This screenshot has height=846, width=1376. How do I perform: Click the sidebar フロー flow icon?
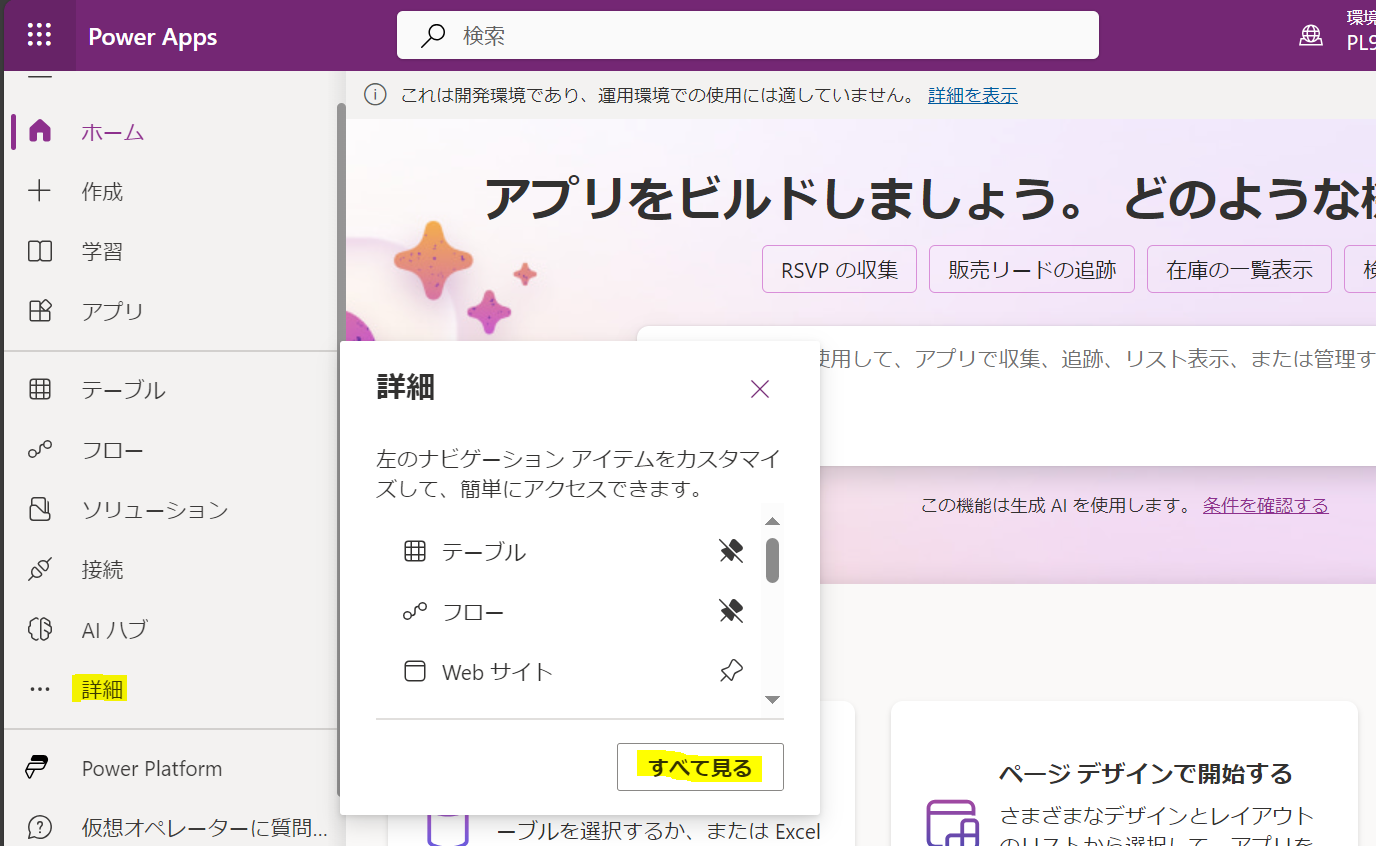click(40, 450)
